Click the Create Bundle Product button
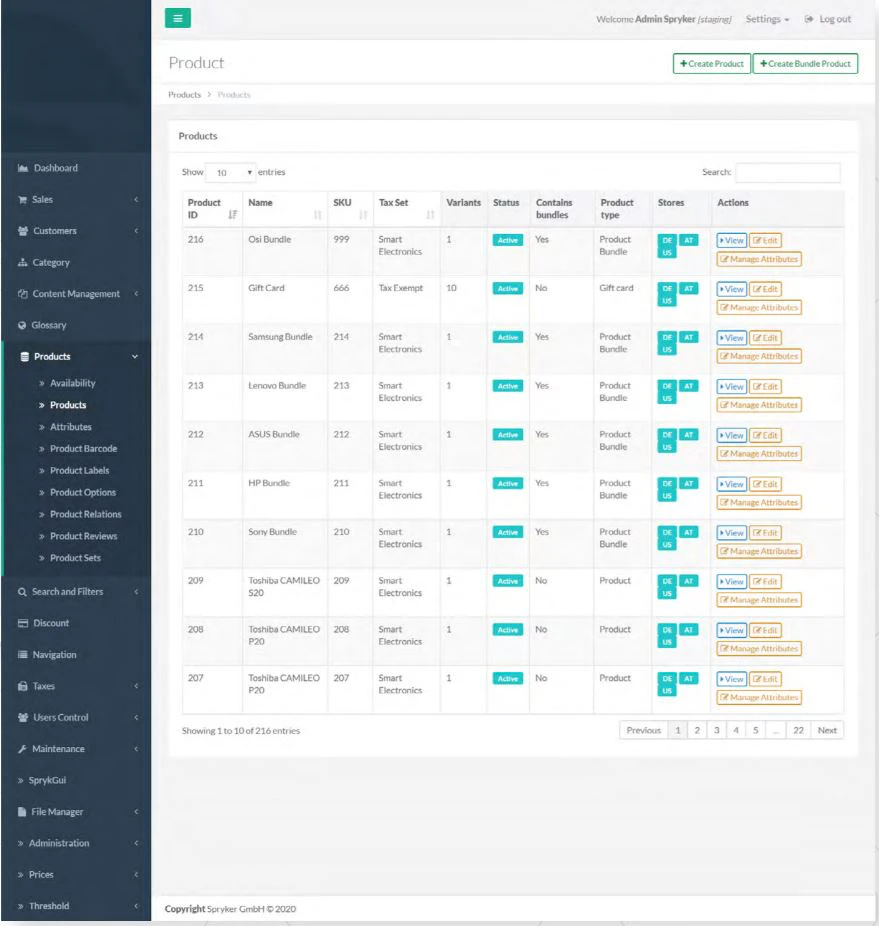The width and height of the screenshot is (879, 926). coord(804,63)
